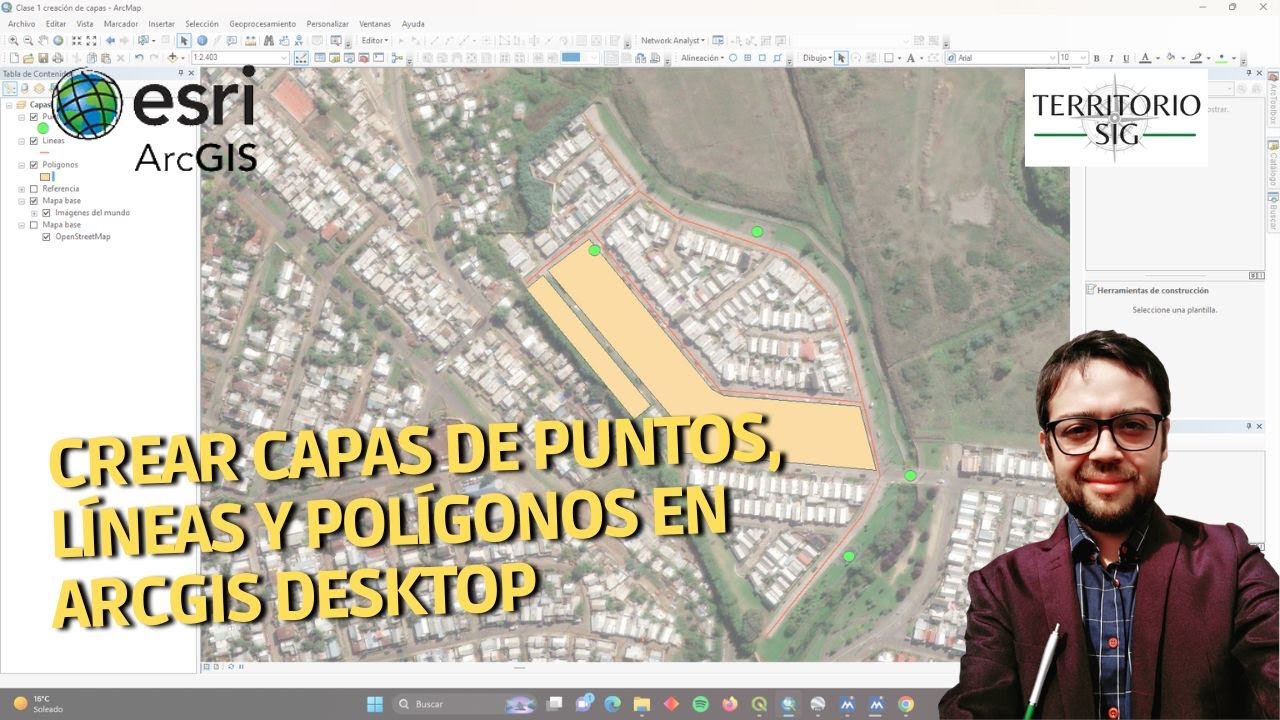Toggle OpenStreetMap layer checkbox

[47, 237]
